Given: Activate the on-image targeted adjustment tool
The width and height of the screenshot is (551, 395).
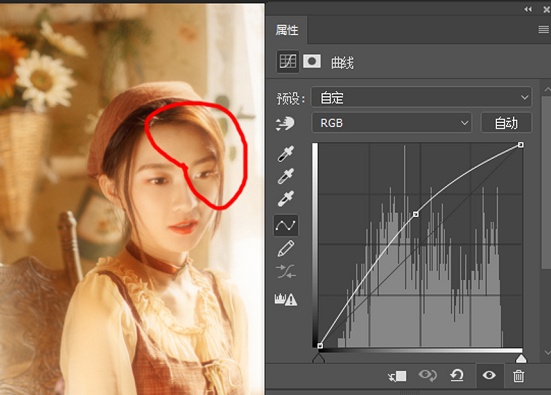Looking at the screenshot, I should point(285,124).
